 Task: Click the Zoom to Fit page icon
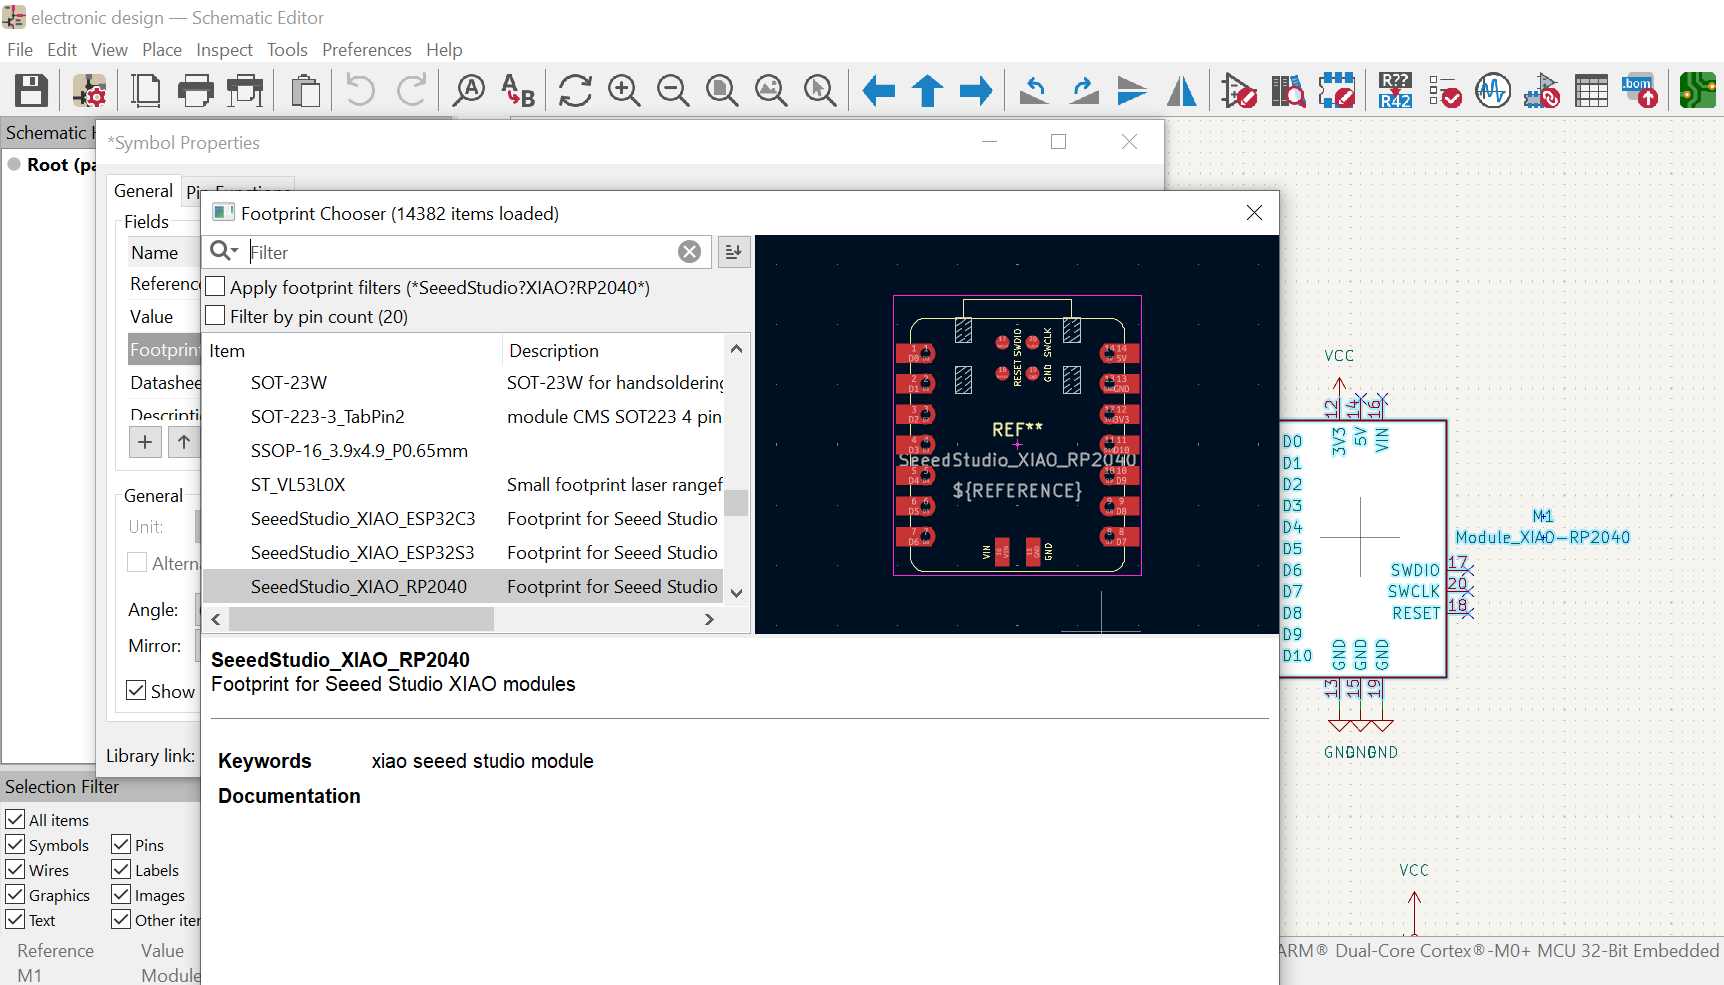click(722, 91)
